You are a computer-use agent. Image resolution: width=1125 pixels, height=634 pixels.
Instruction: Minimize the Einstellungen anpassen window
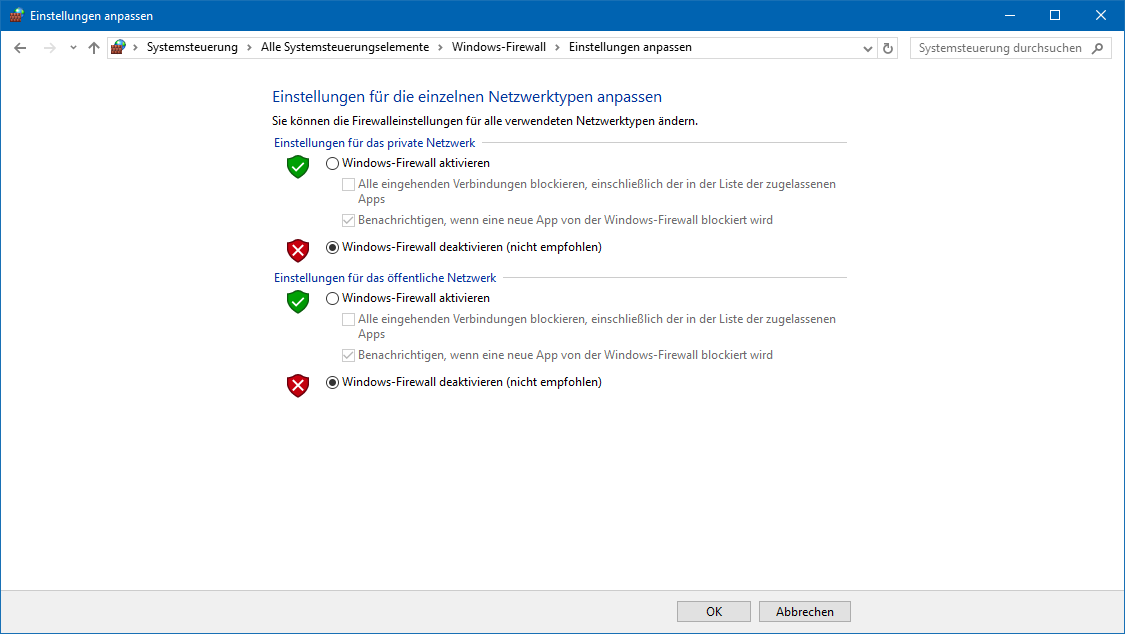coord(1009,15)
